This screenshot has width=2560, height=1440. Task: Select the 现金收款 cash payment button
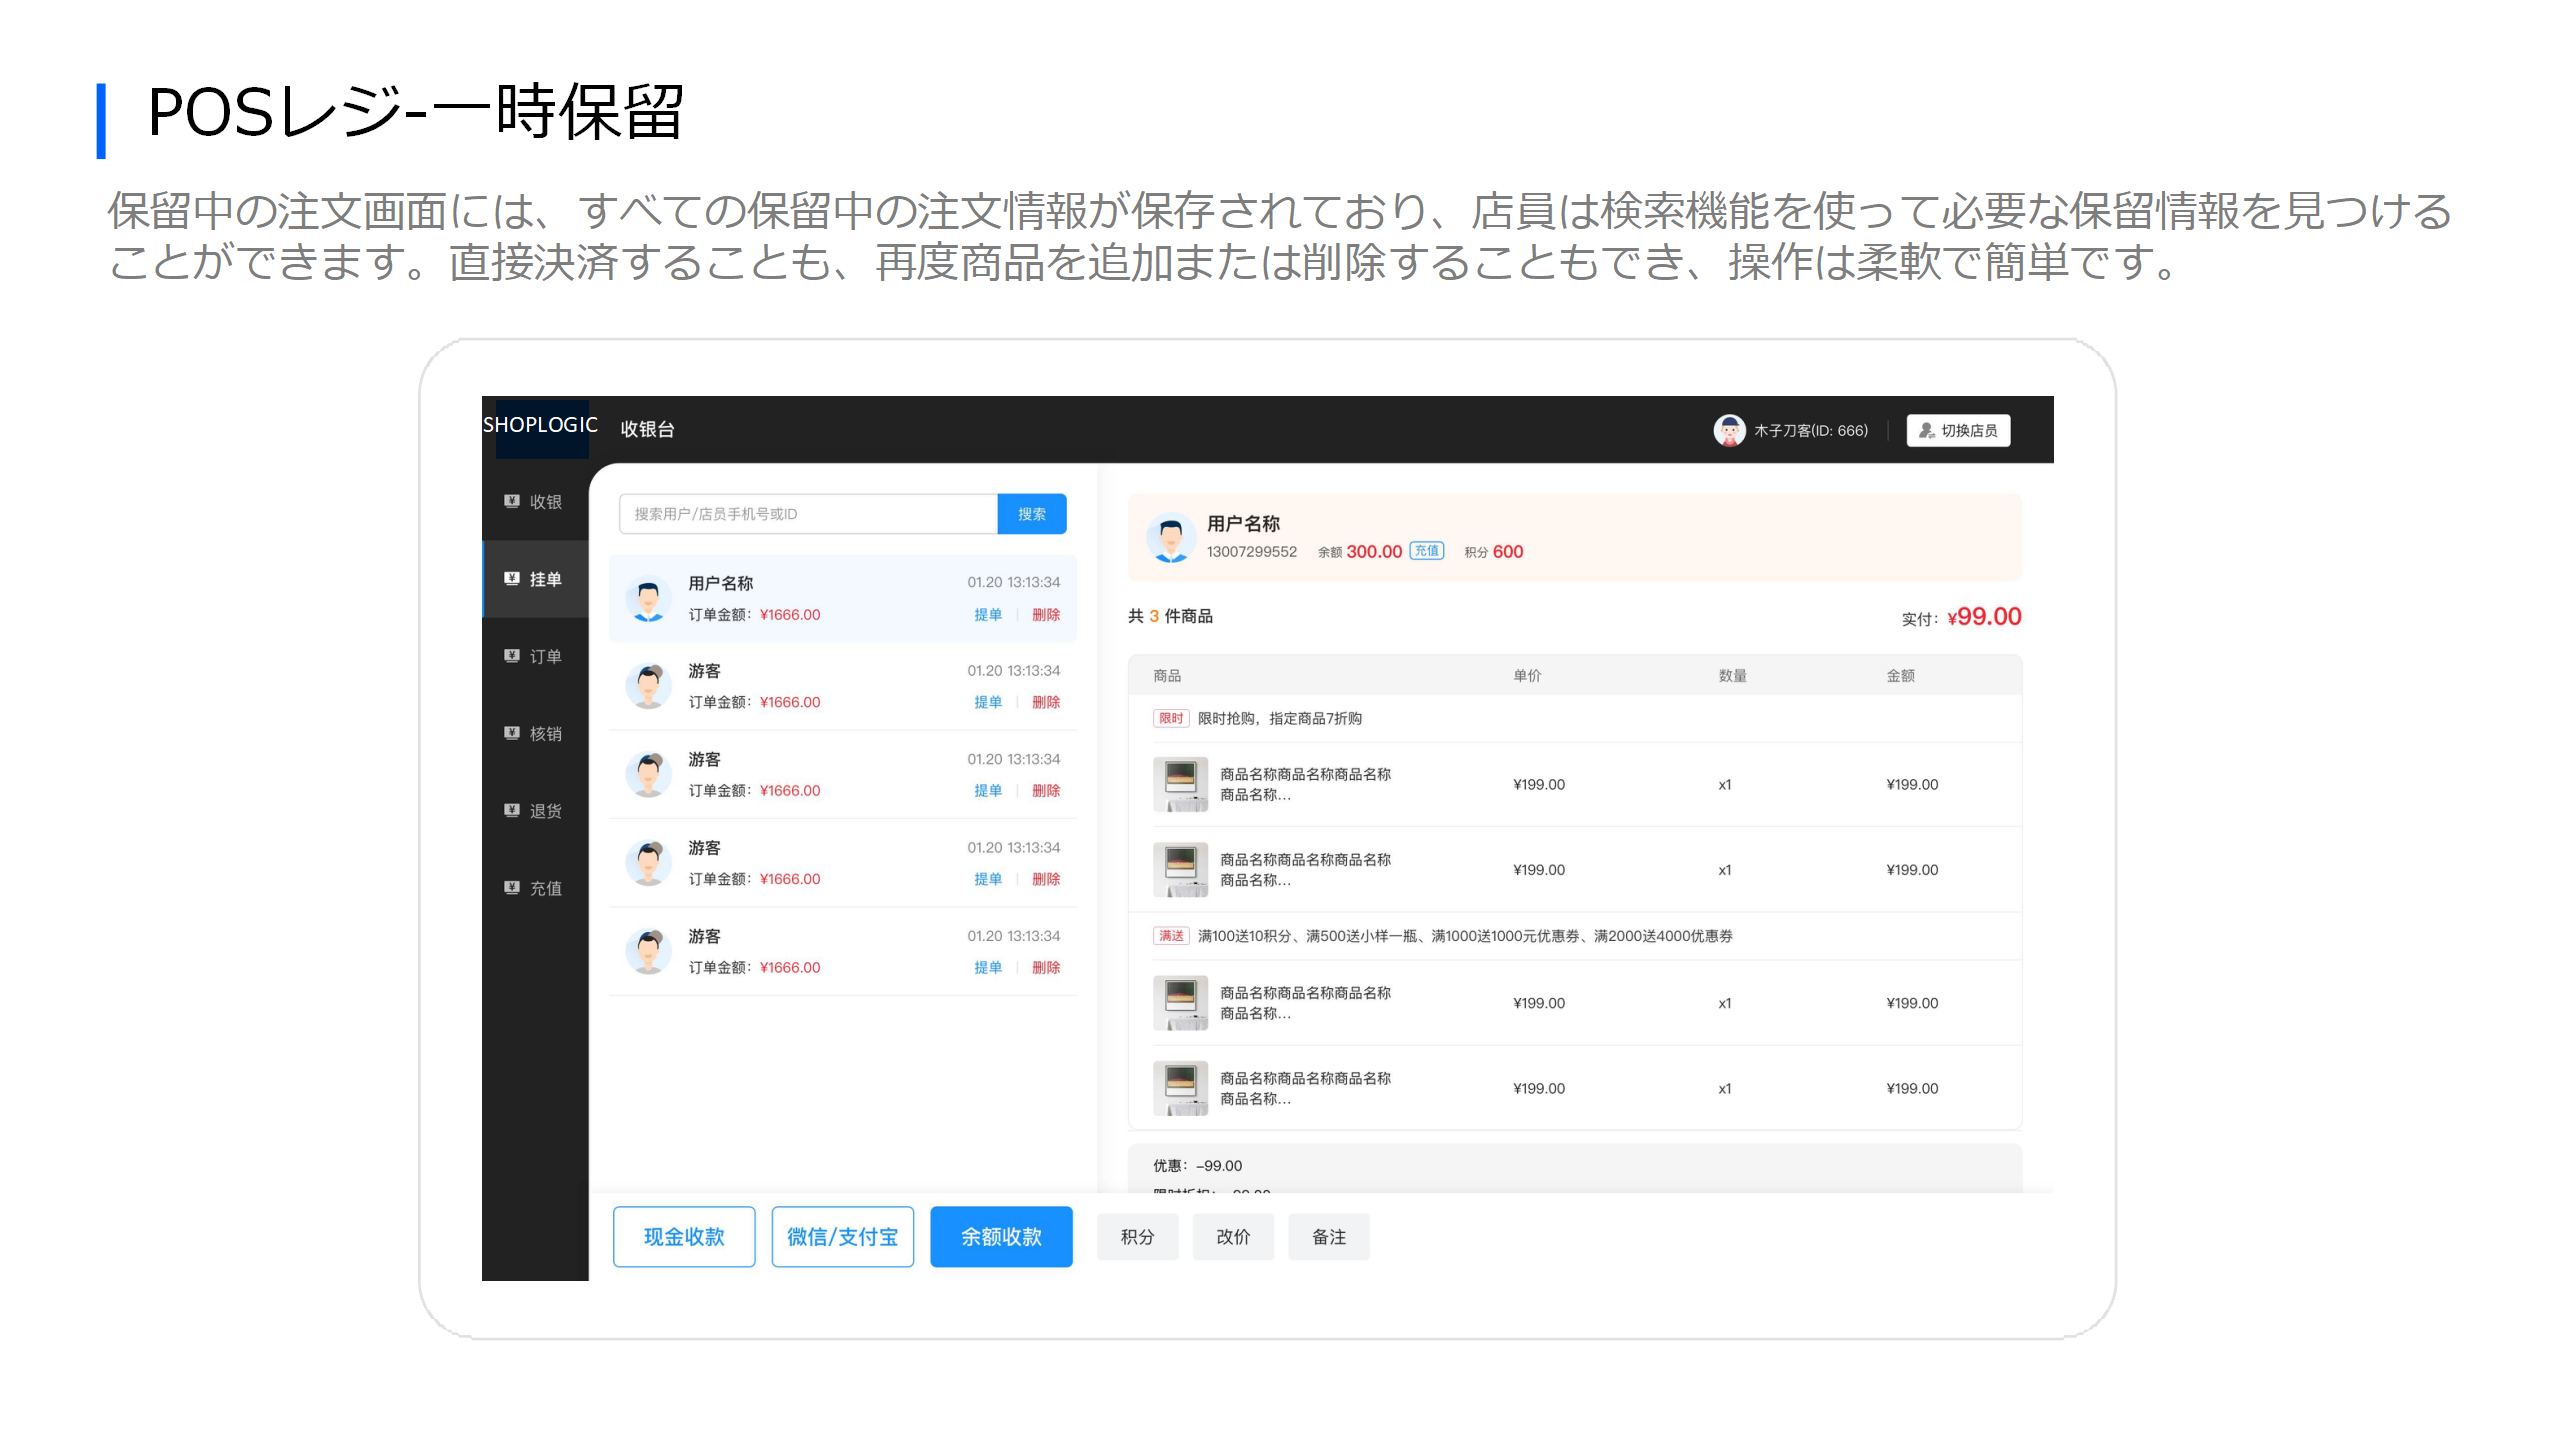684,1237
